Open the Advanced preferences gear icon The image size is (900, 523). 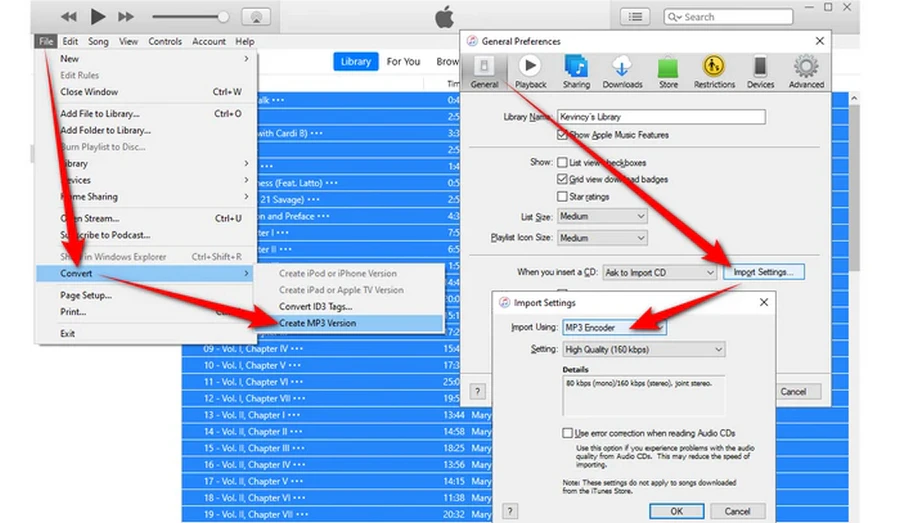[x=806, y=72]
